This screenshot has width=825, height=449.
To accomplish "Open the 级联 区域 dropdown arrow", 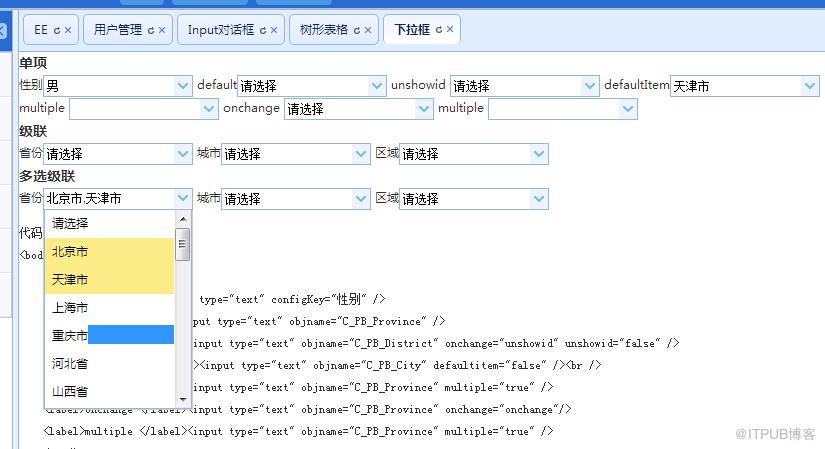I will pos(538,154).
